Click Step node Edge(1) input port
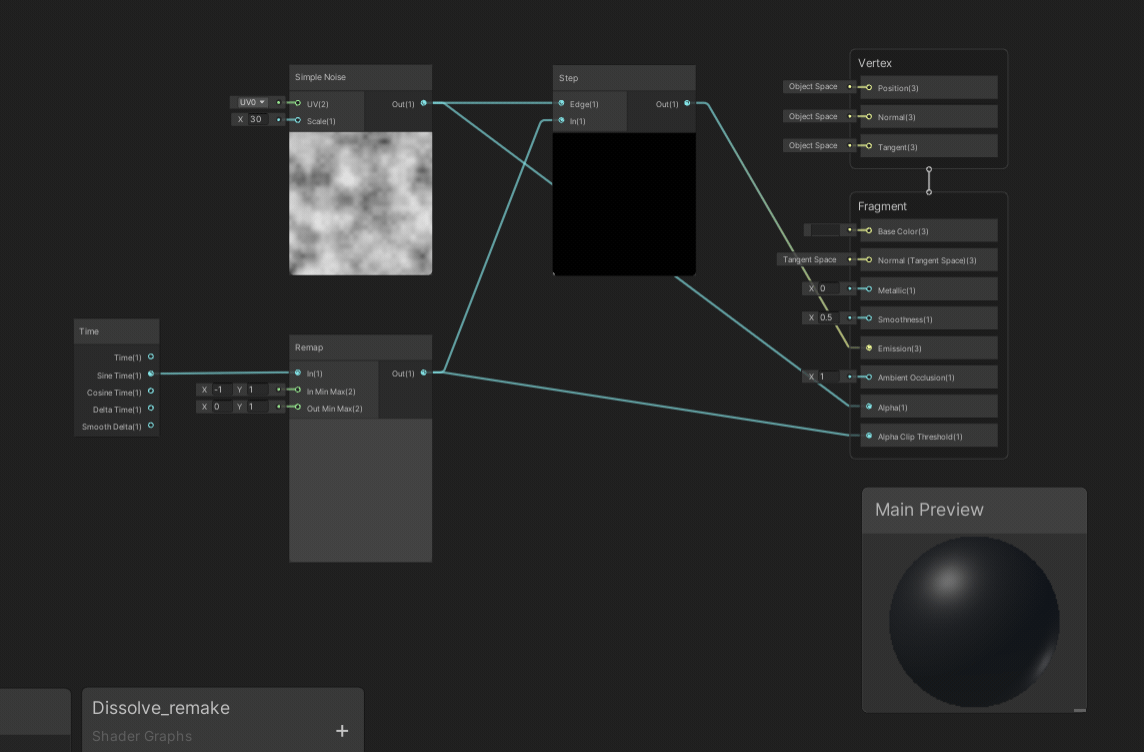The height and width of the screenshot is (752, 1144). [561, 103]
